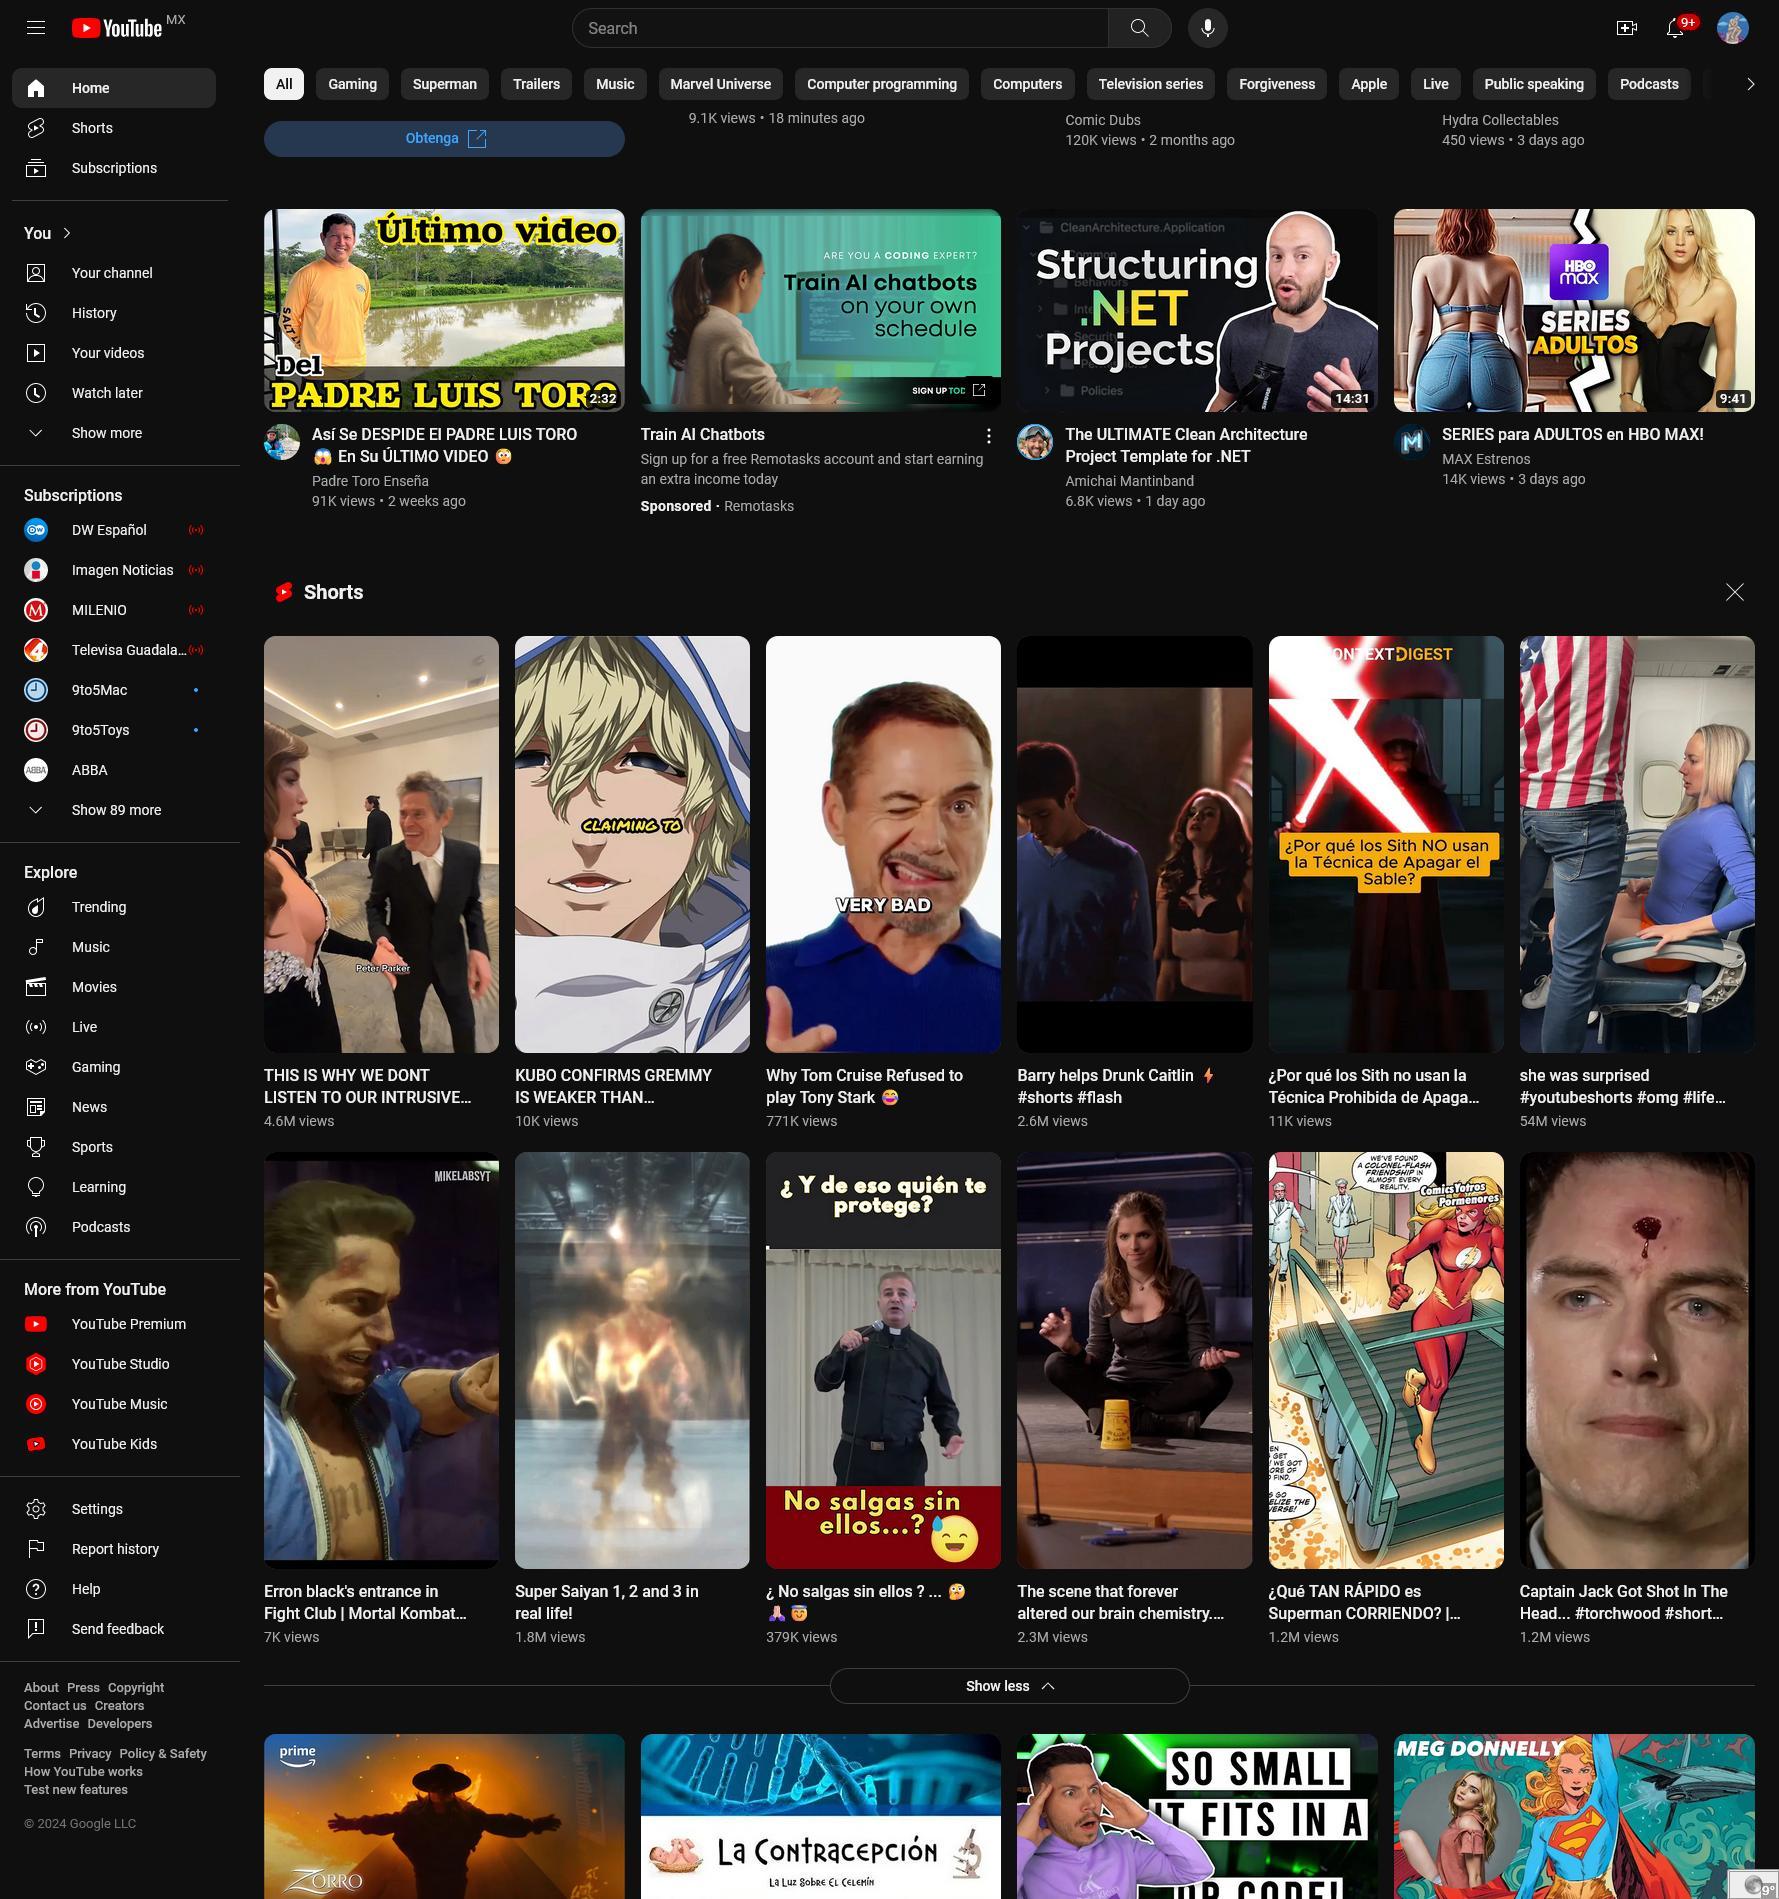Screen dimensions: 1779x1899
Task: Expand Show 89 more subscriptions
Action: 114,810
